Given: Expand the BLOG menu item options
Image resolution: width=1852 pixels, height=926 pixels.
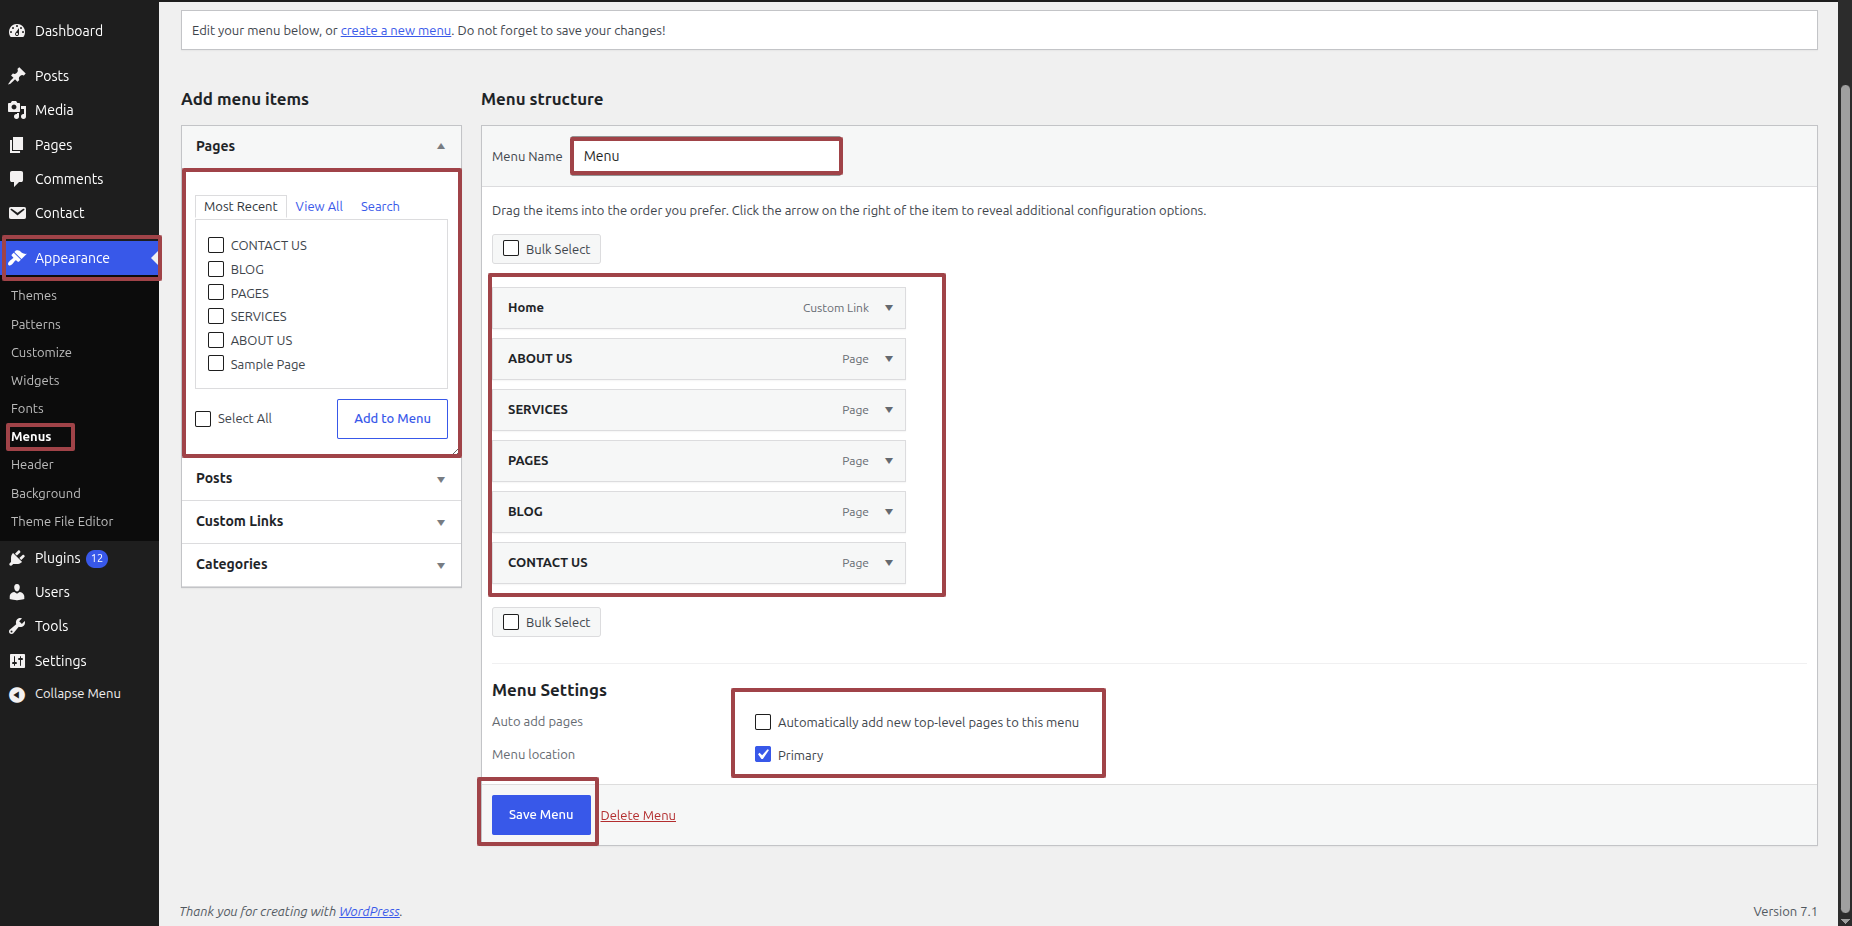Looking at the screenshot, I should [x=889, y=512].
